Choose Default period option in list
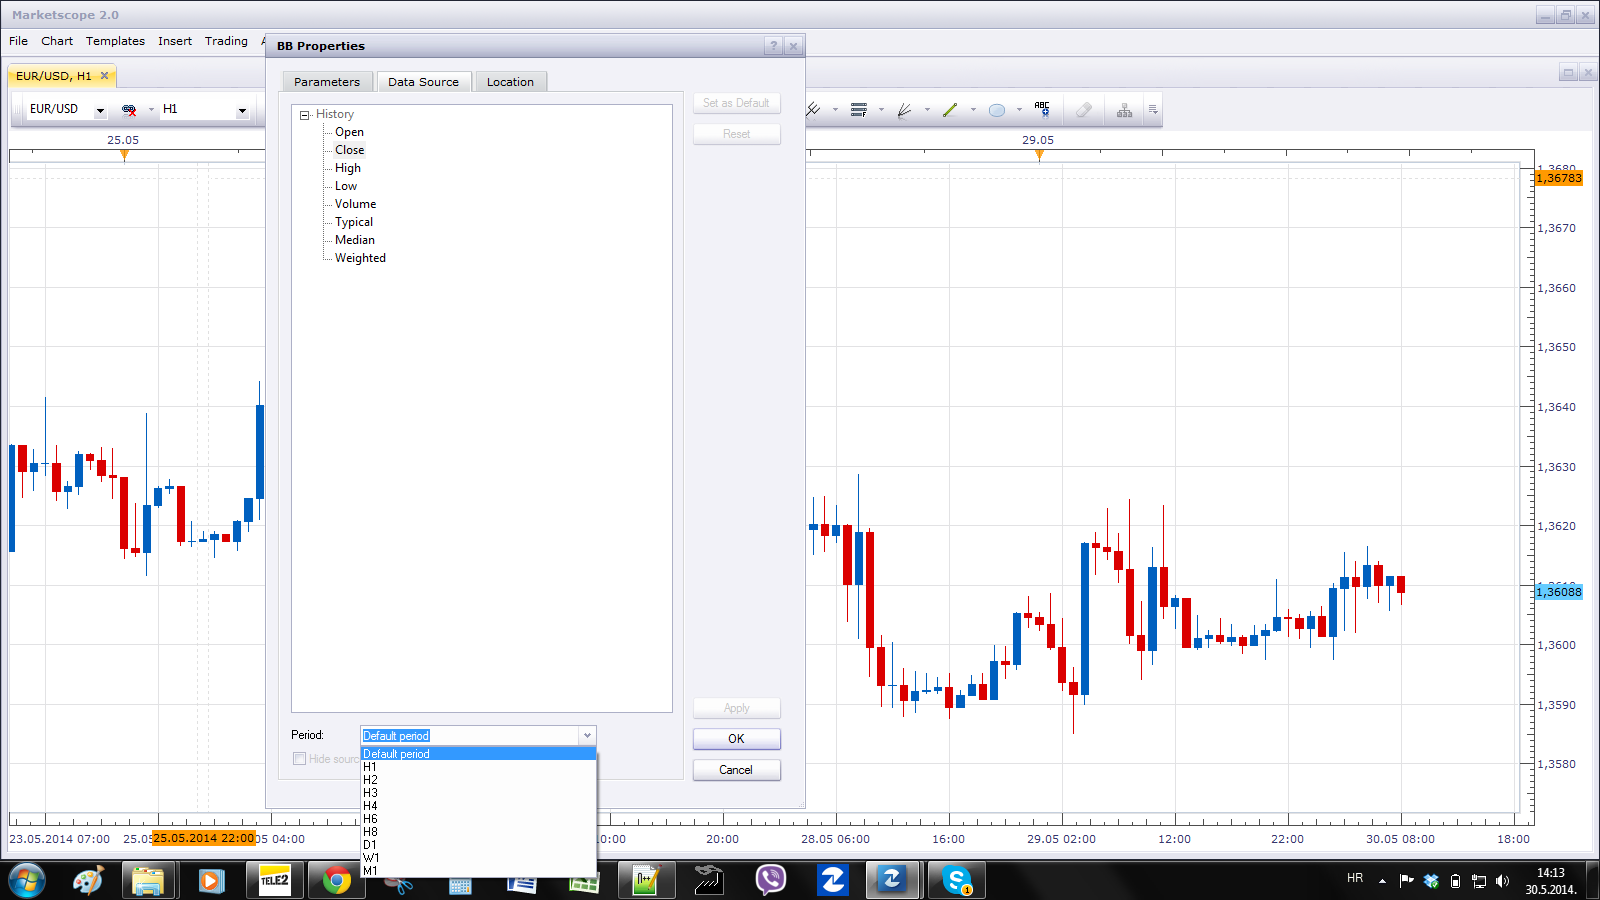This screenshot has width=1600, height=900. (478, 754)
